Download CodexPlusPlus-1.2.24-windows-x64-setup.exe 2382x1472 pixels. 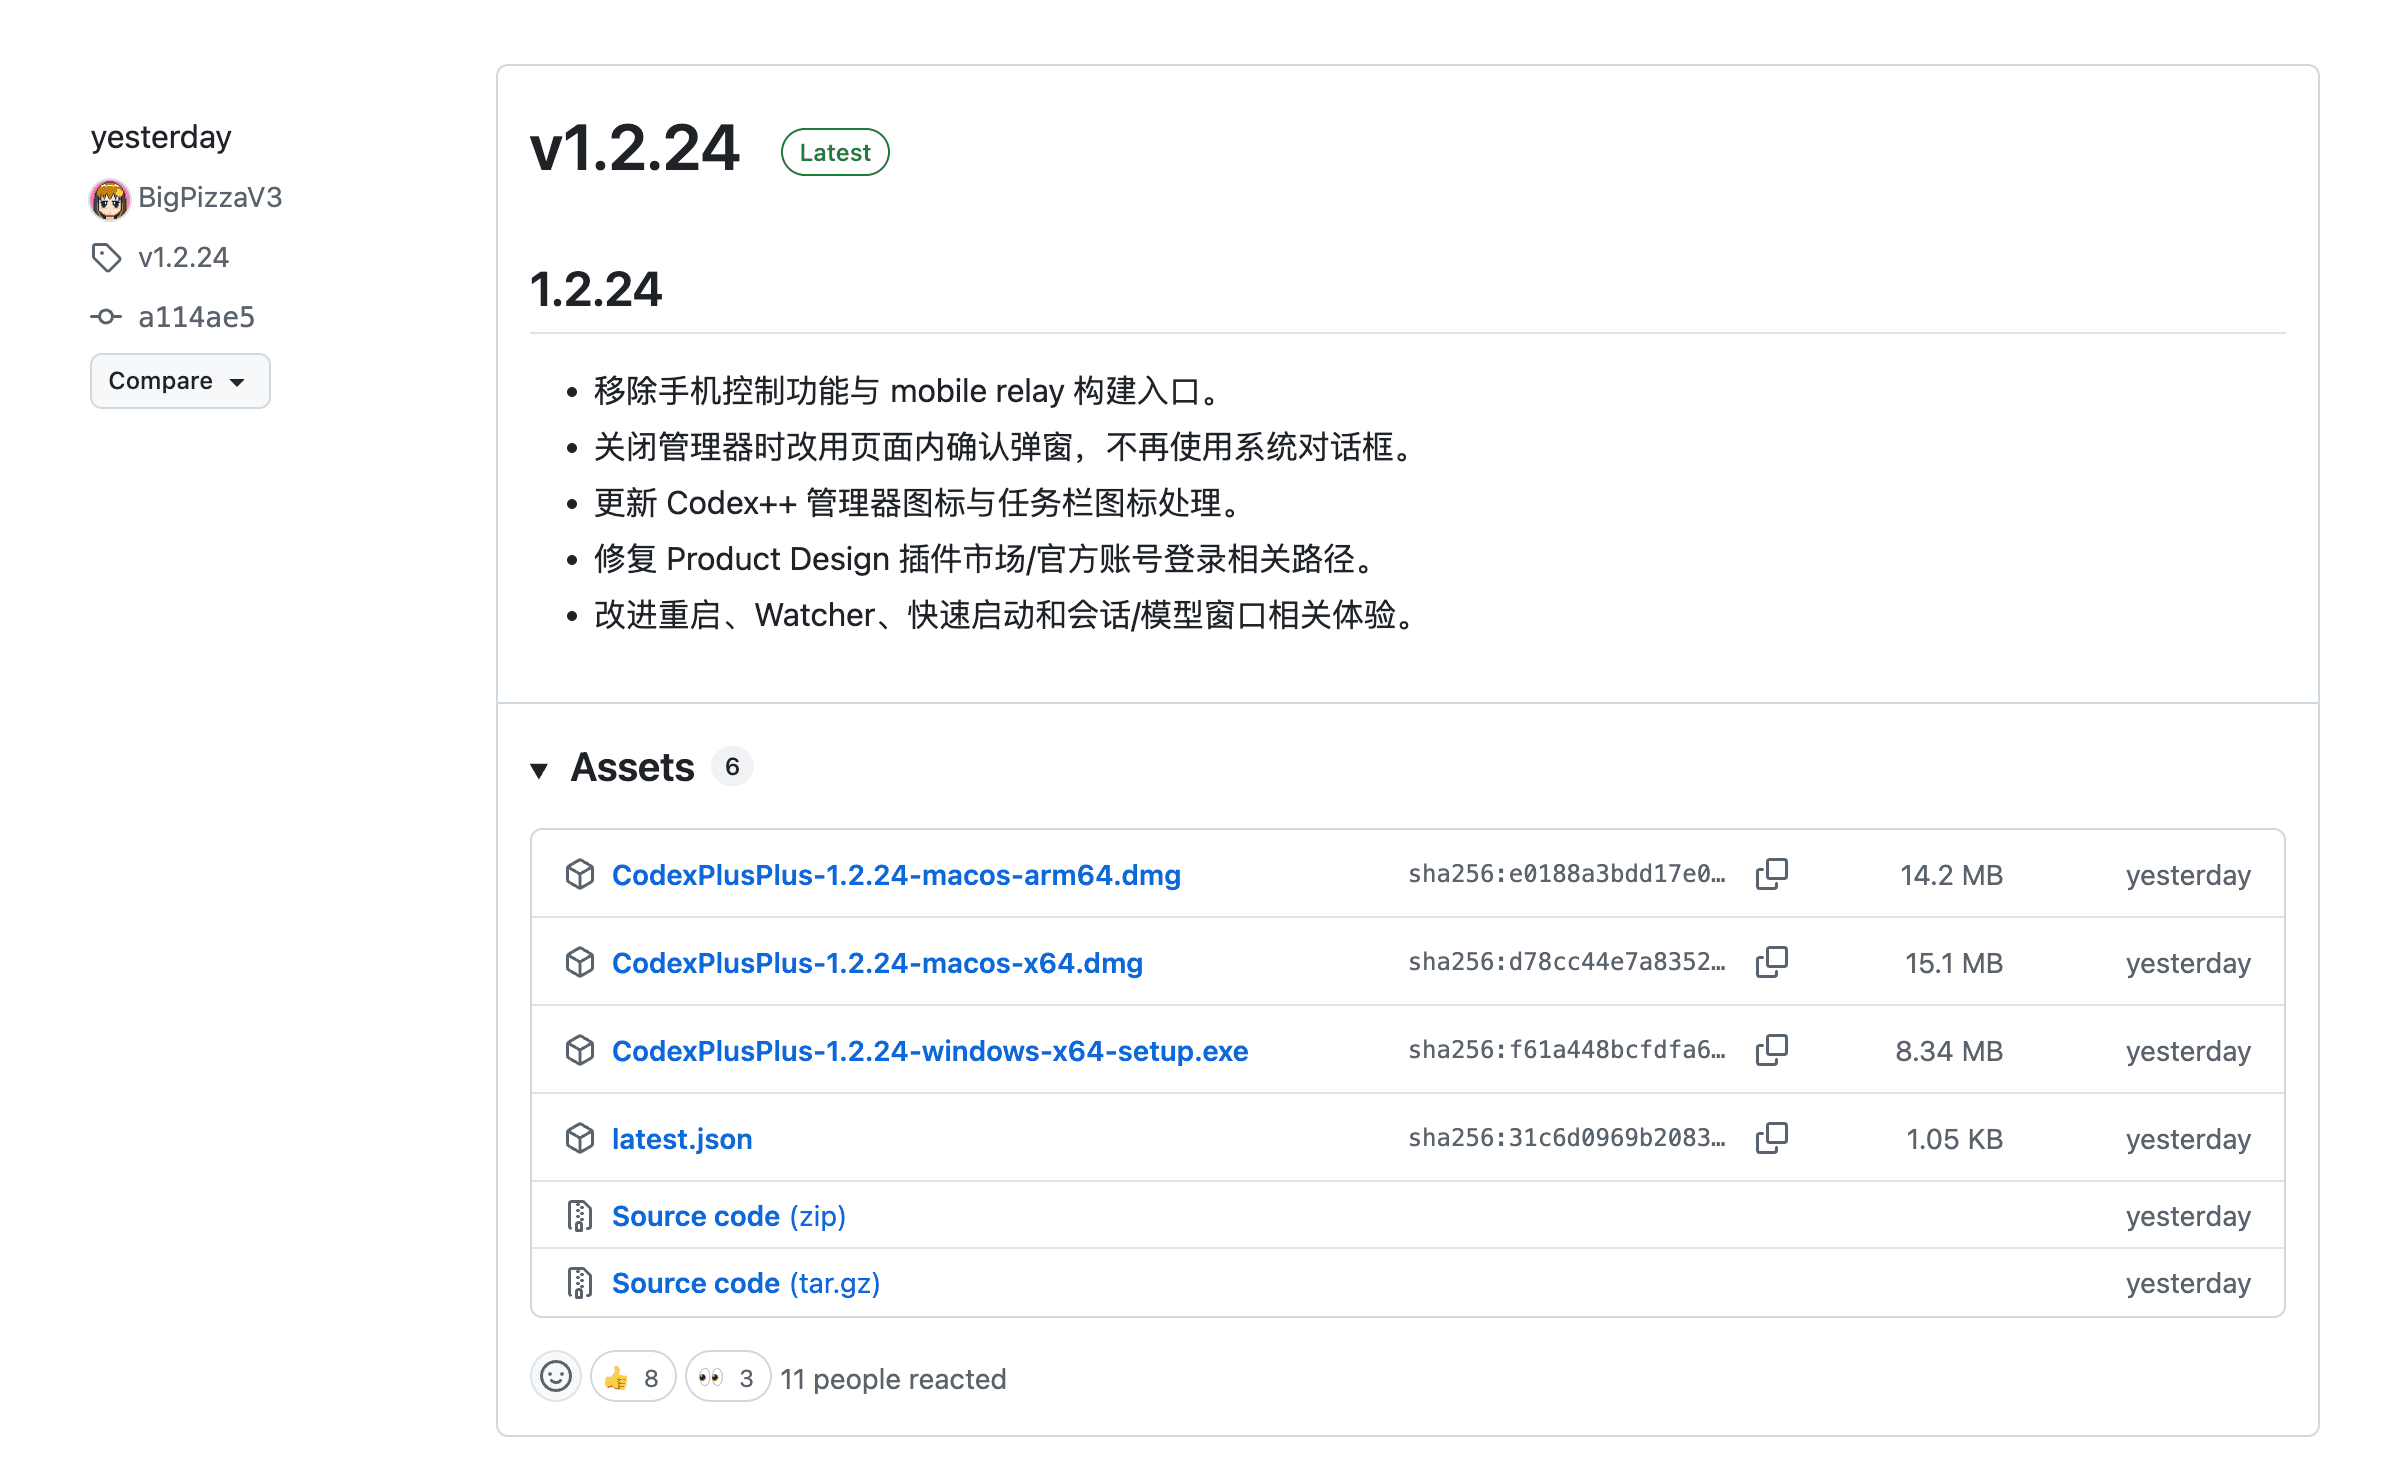pyautogui.click(x=930, y=1051)
